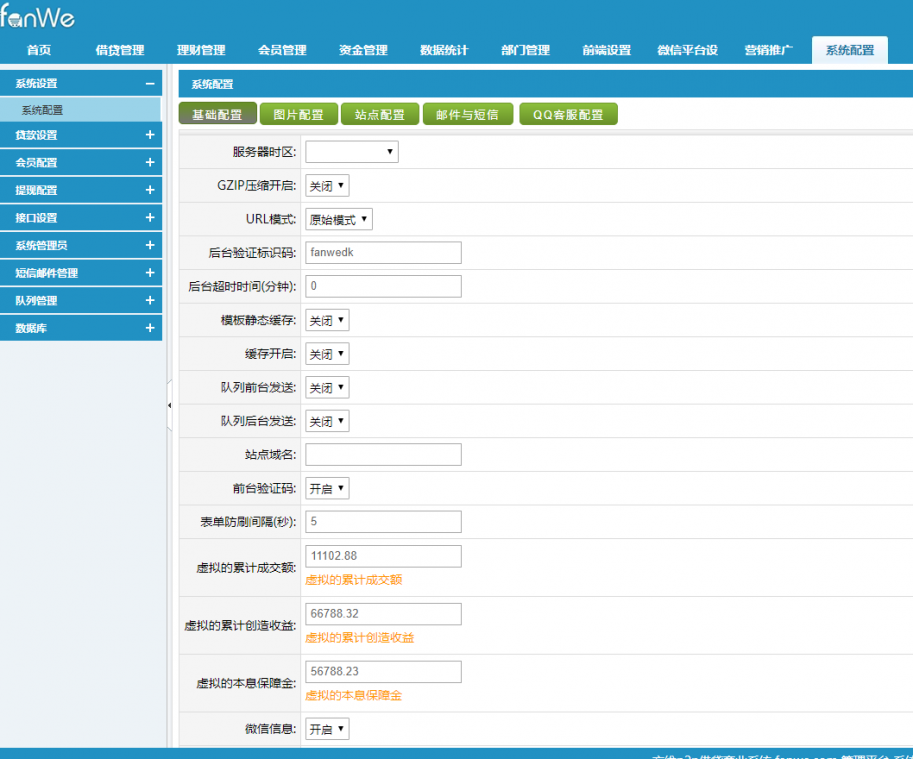This screenshot has width=913, height=759.
Task: Toggle the 前台验证码 select box
Action: pos(327,488)
